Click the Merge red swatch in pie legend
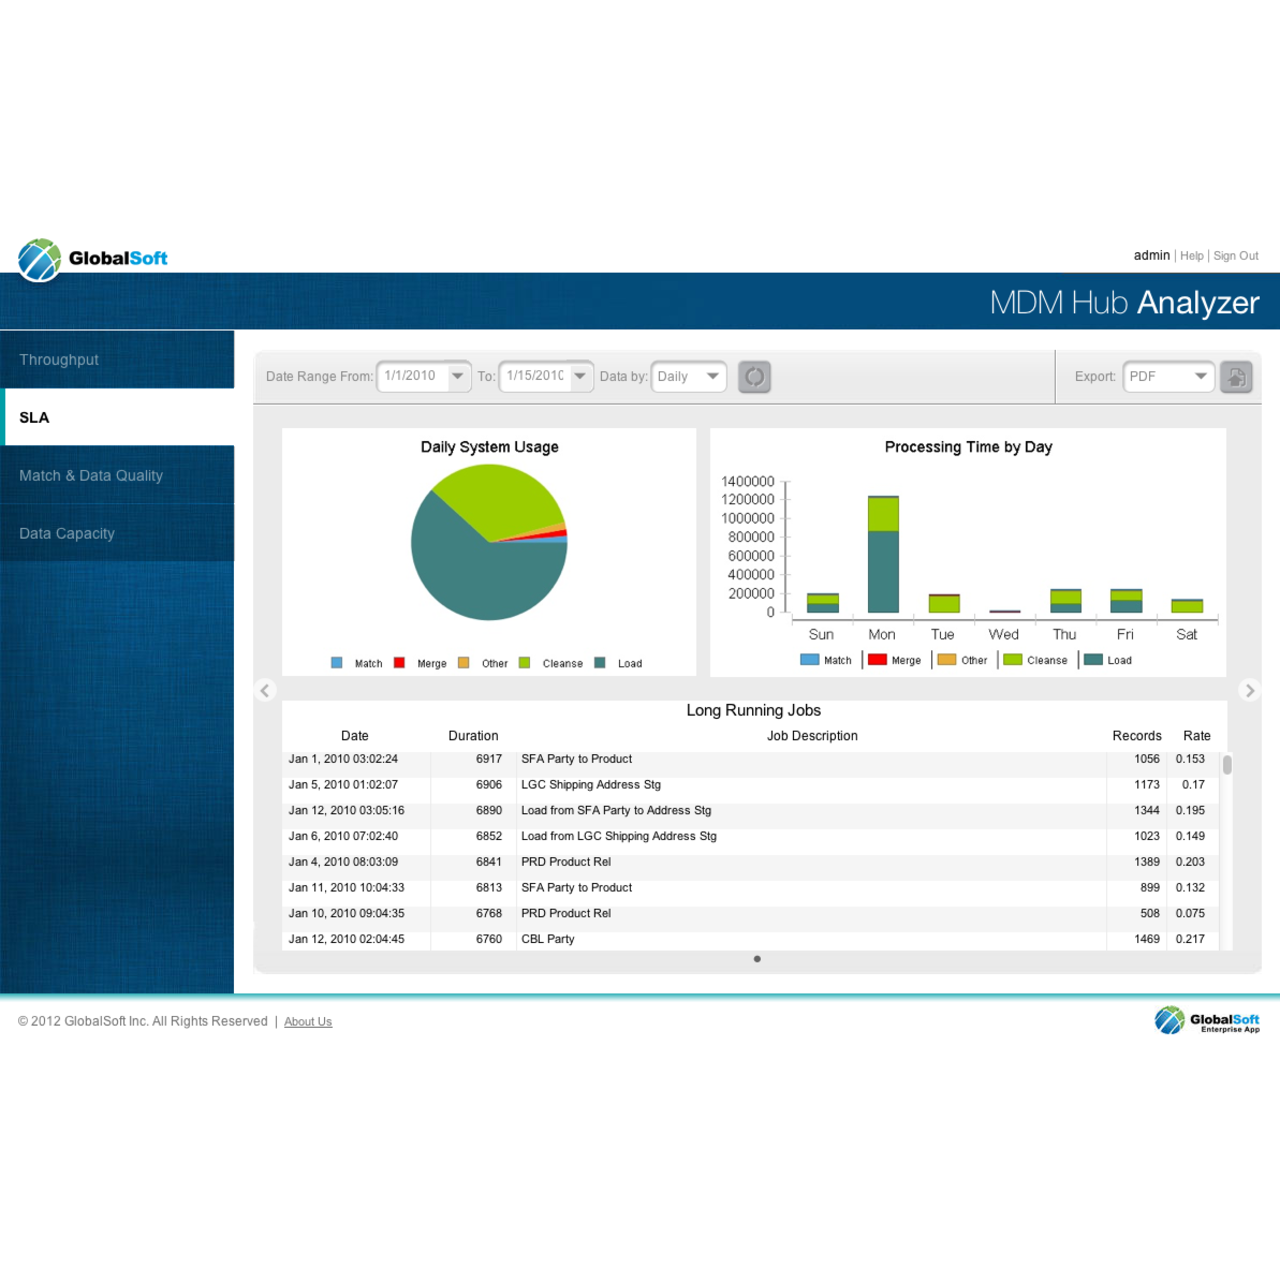Viewport: 1280px width, 1280px height. click(399, 663)
